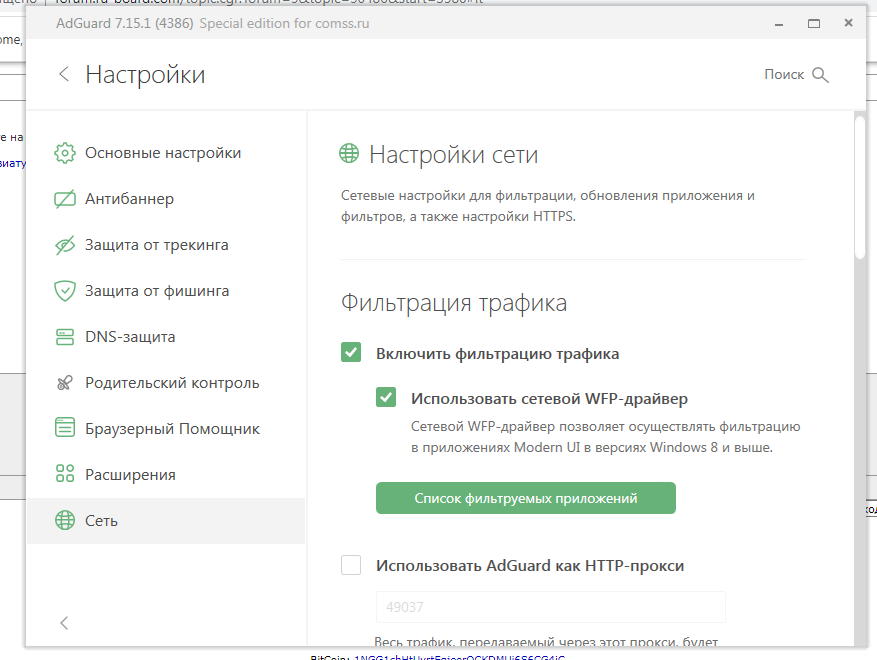Click the proxy port field showing 49037
877x660 pixels.
click(550, 607)
